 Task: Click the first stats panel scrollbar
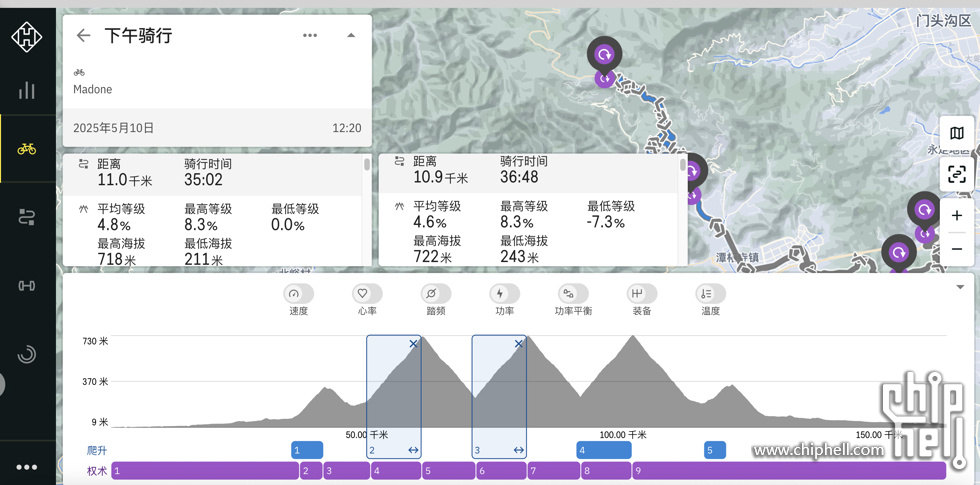[x=367, y=165]
